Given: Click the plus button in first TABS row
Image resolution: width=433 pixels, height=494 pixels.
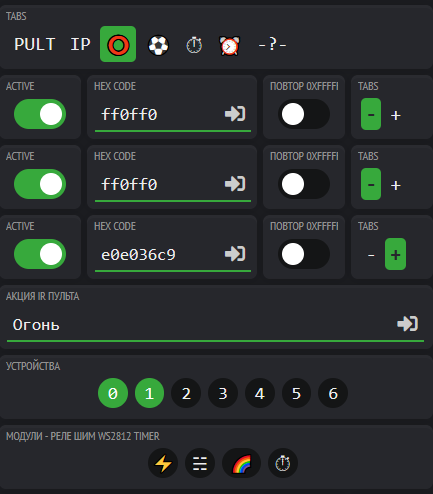Looking at the screenshot, I should coord(396,115).
